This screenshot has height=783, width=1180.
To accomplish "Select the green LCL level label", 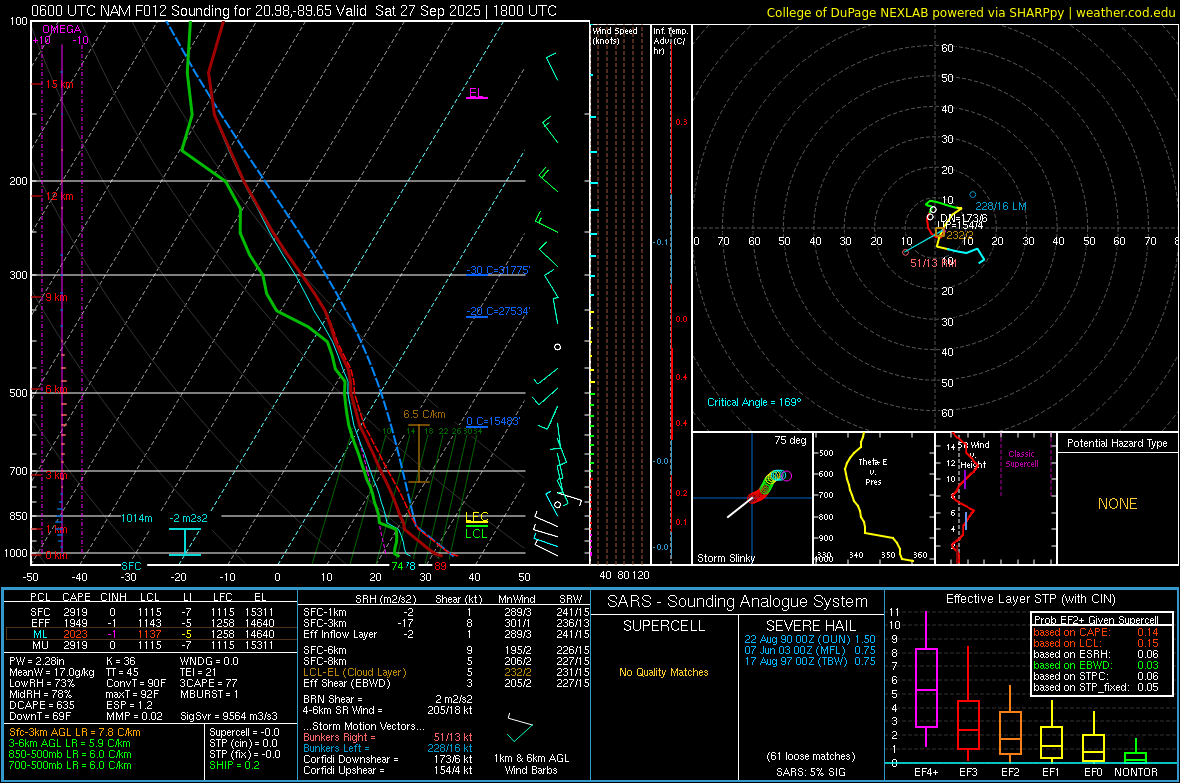I will tap(476, 534).
